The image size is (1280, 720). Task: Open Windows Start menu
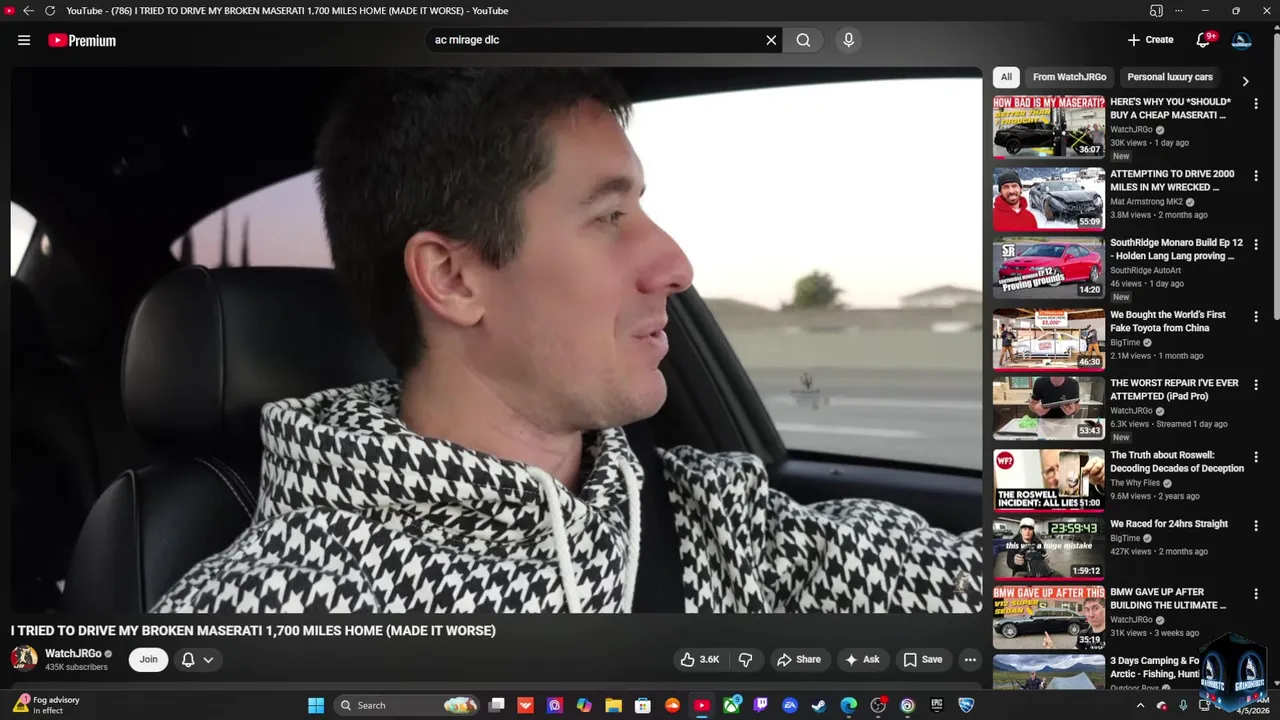316,705
